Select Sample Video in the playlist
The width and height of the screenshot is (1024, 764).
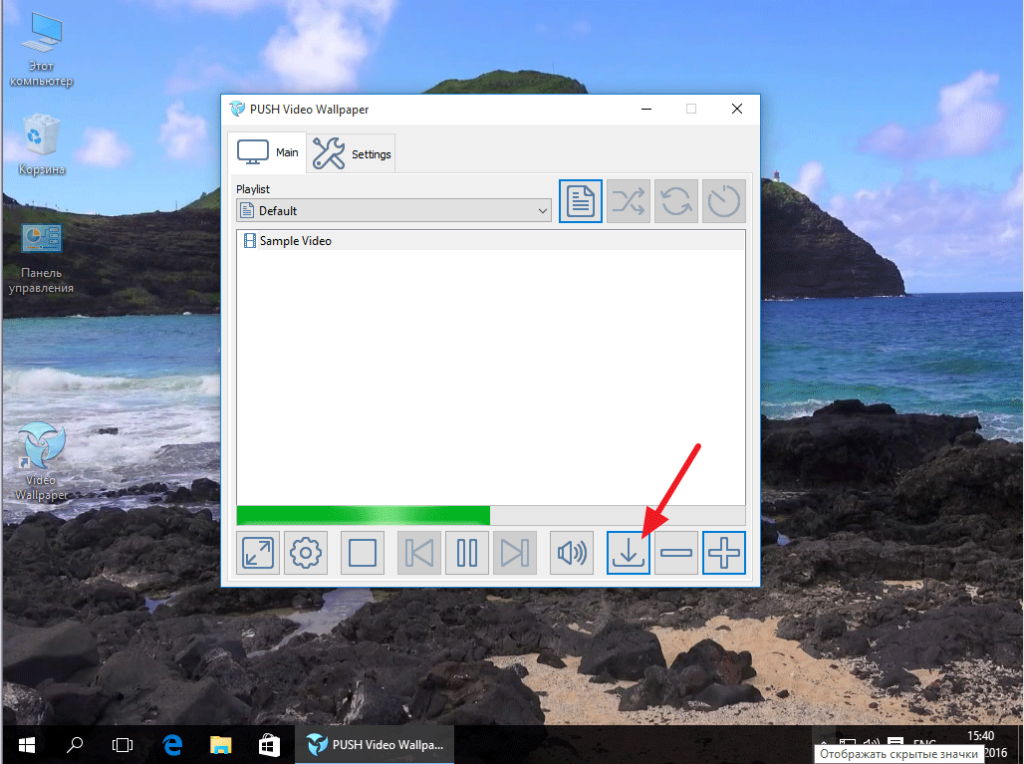[x=295, y=241]
